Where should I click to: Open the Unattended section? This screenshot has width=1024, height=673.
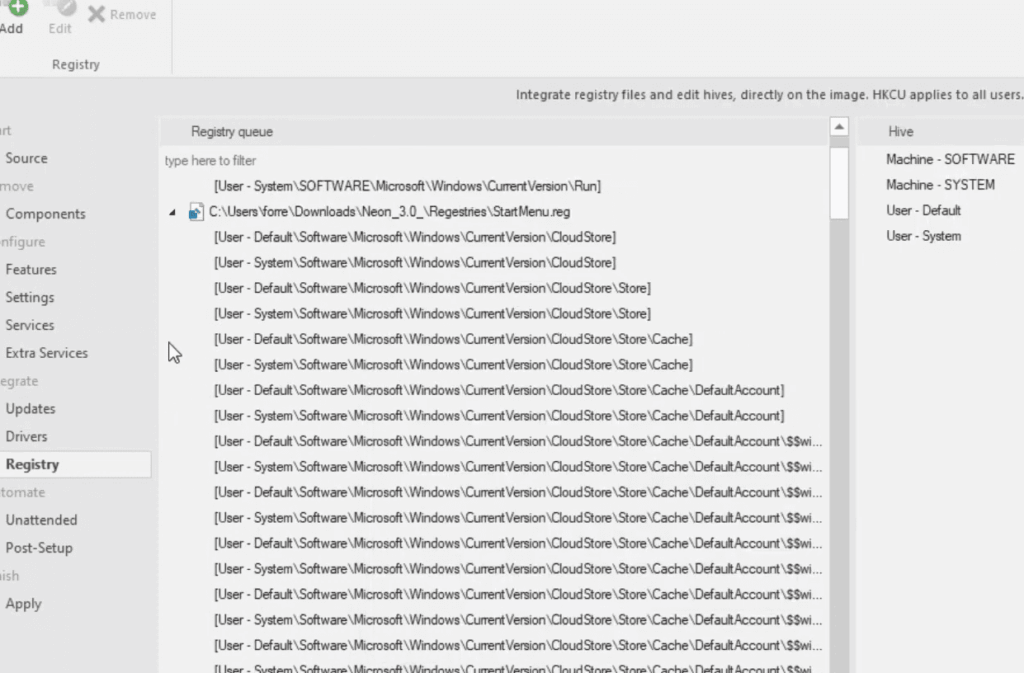pyautogui.click(x=41, y=519)
